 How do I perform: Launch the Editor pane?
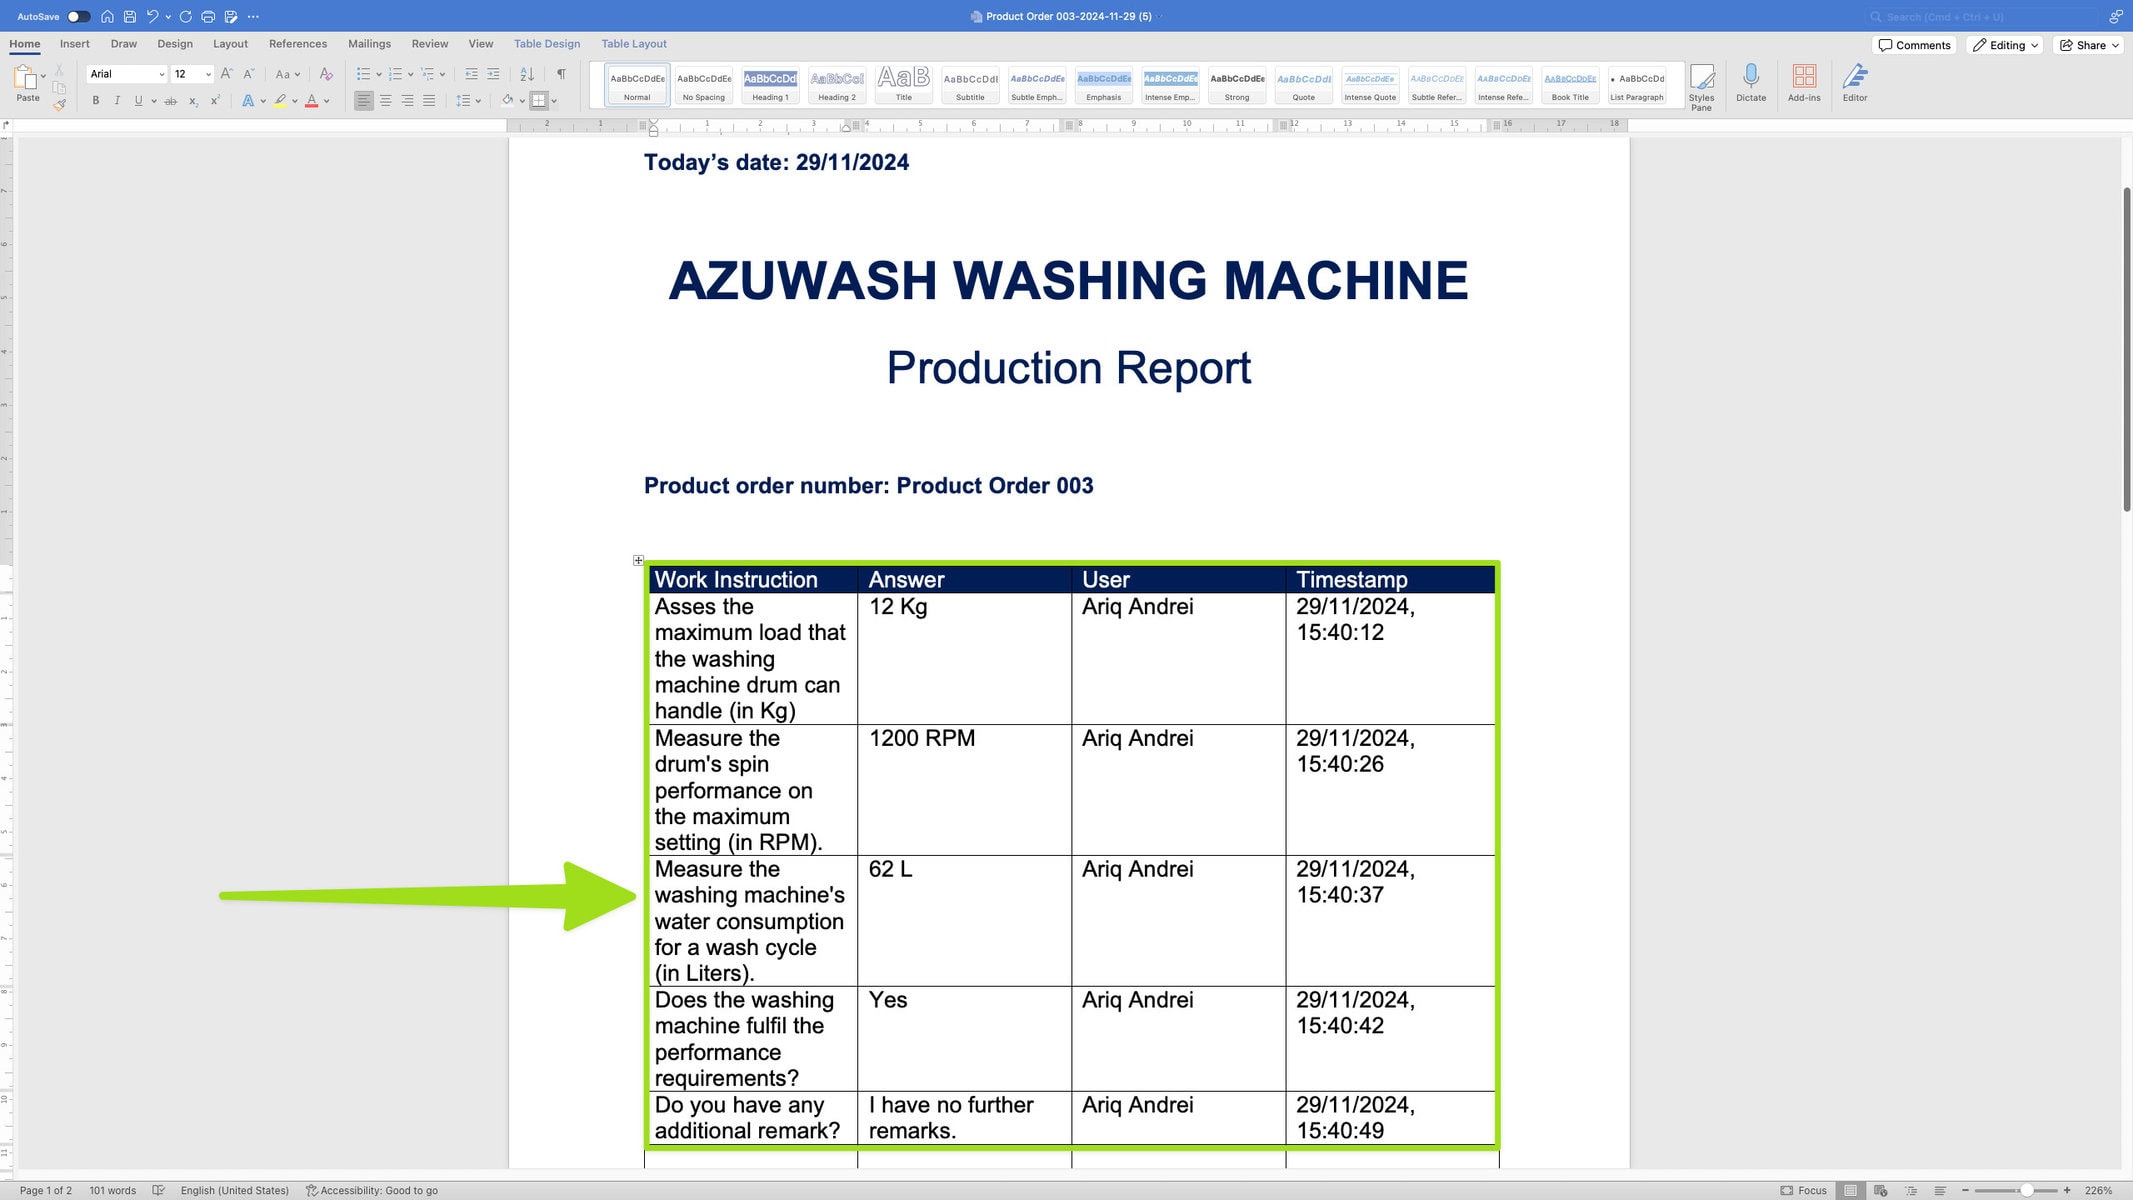click(1855, 84)
